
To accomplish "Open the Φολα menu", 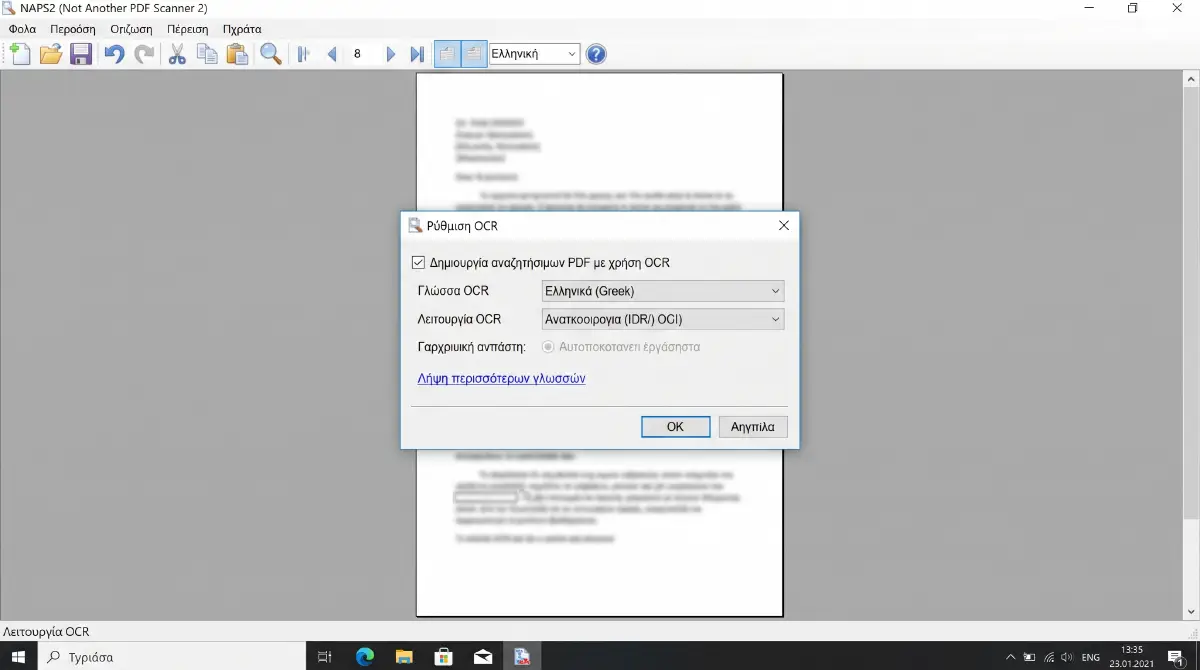I will coord(22,29).
